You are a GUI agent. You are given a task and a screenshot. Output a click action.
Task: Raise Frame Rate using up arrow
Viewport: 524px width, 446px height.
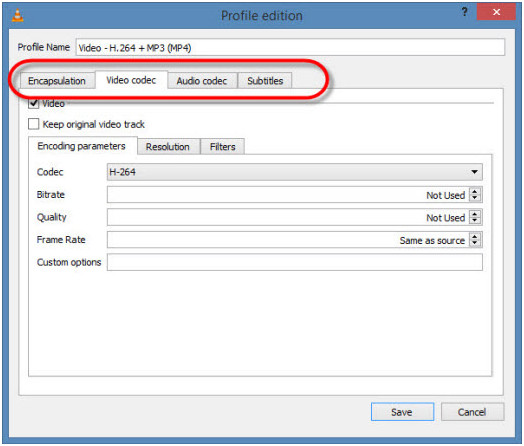coord(475,236)
